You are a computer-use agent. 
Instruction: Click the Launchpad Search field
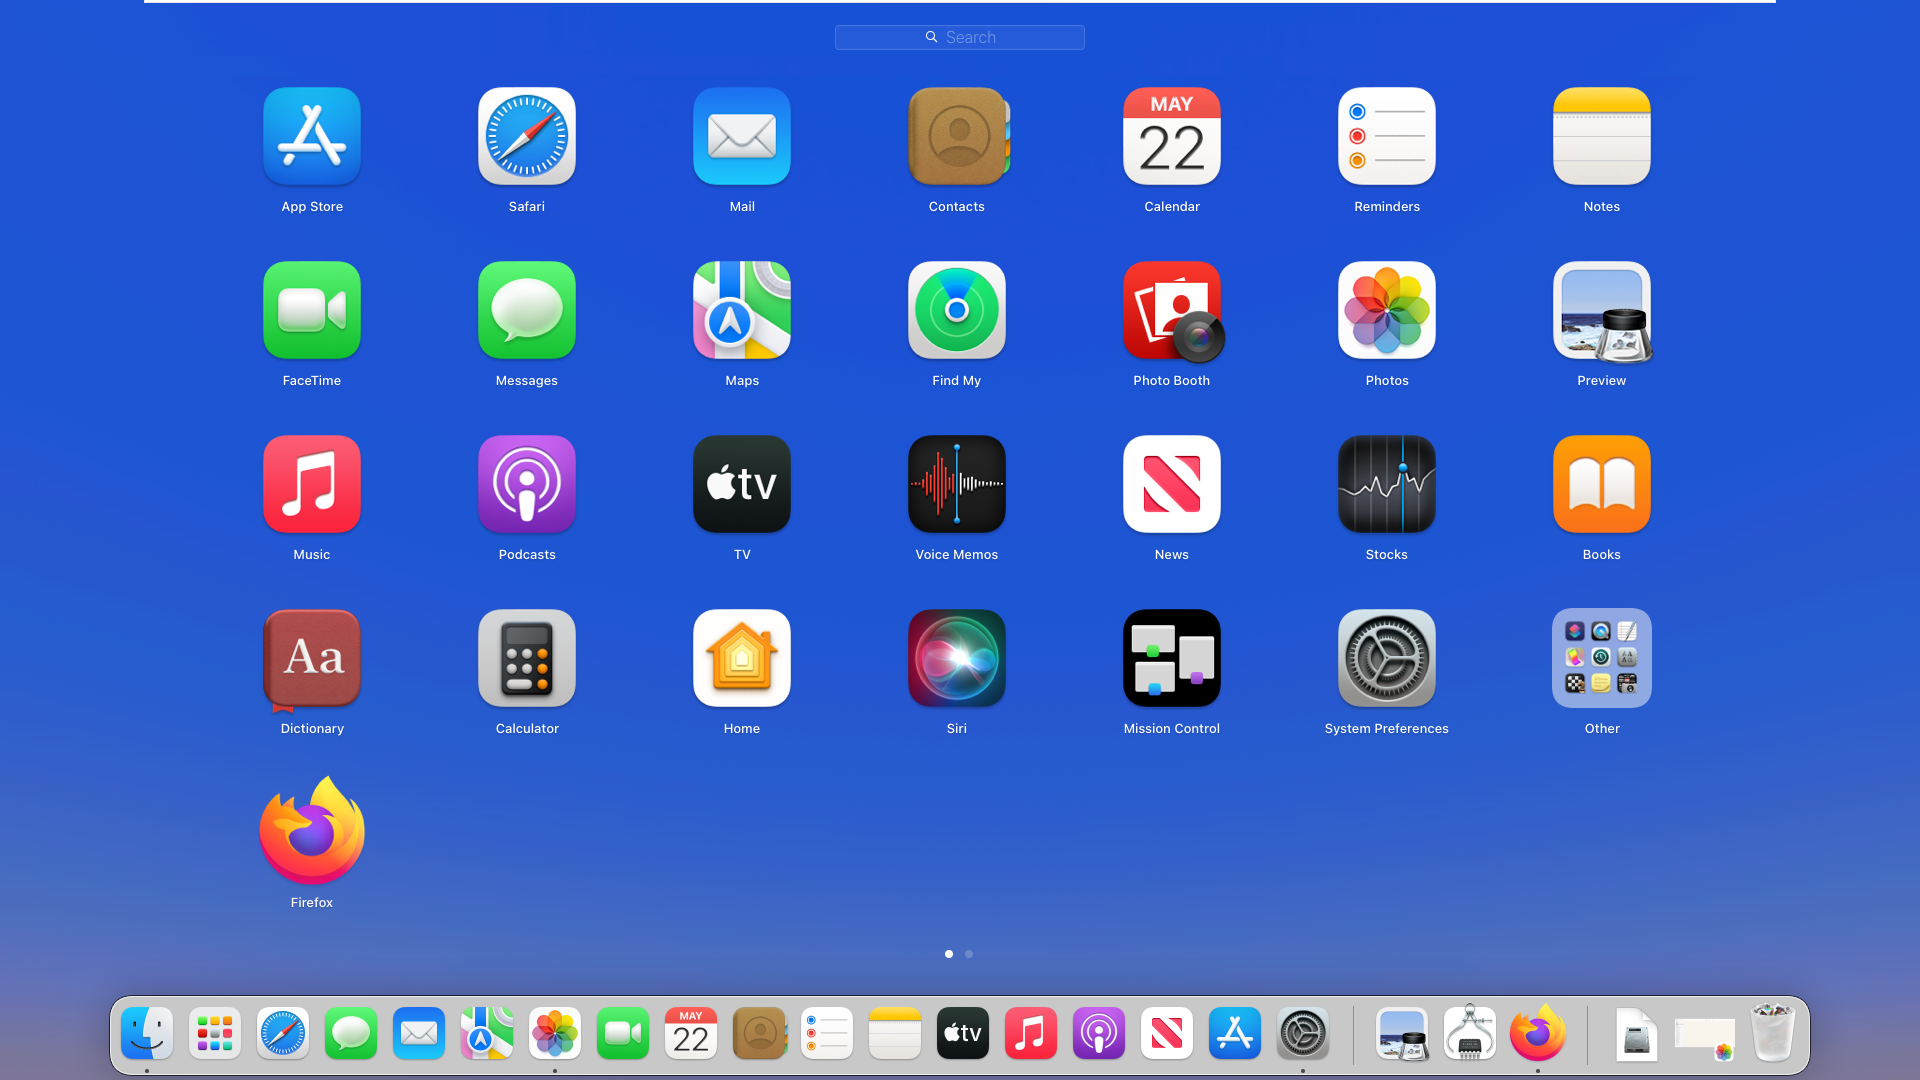tap(960, 38)
